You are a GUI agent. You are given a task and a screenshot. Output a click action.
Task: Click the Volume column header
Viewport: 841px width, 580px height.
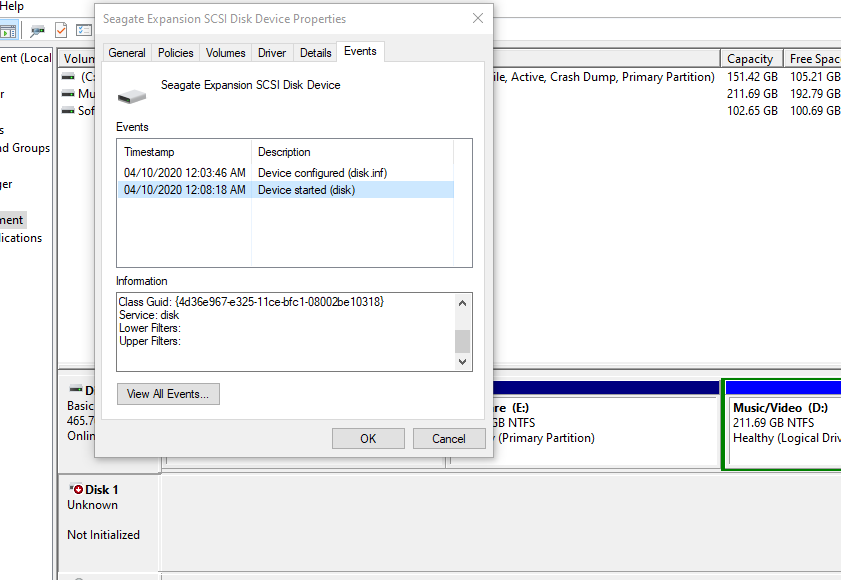point(76,58)
